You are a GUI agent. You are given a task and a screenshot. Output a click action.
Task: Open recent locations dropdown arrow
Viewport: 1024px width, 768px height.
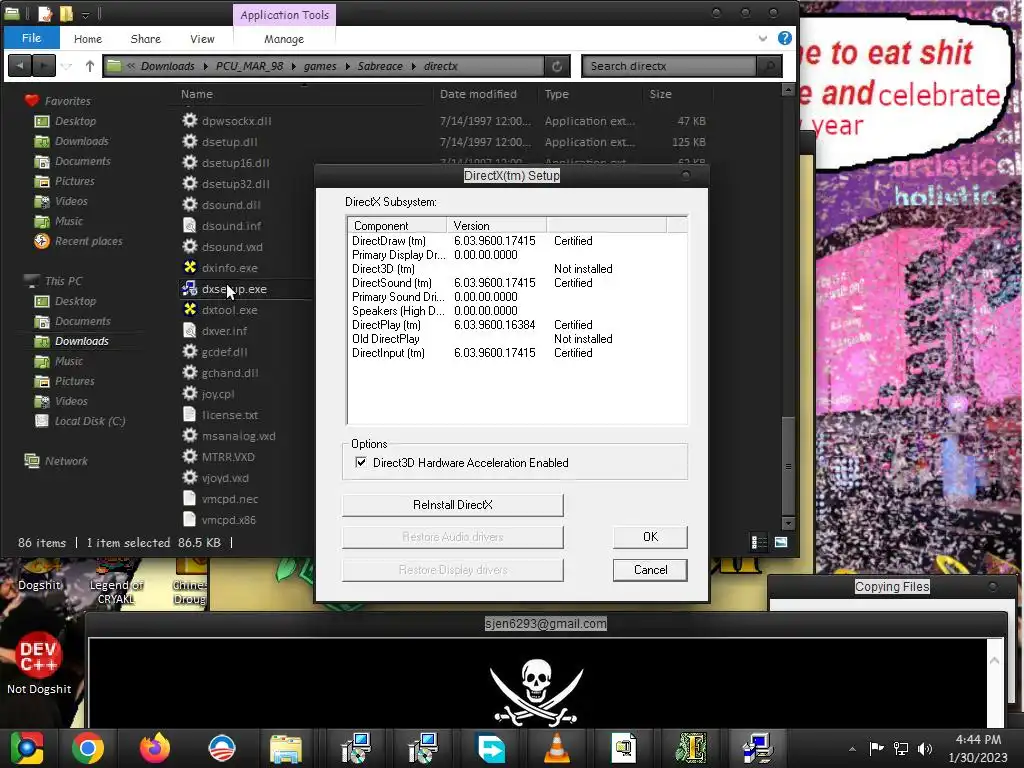pos(66,66)
